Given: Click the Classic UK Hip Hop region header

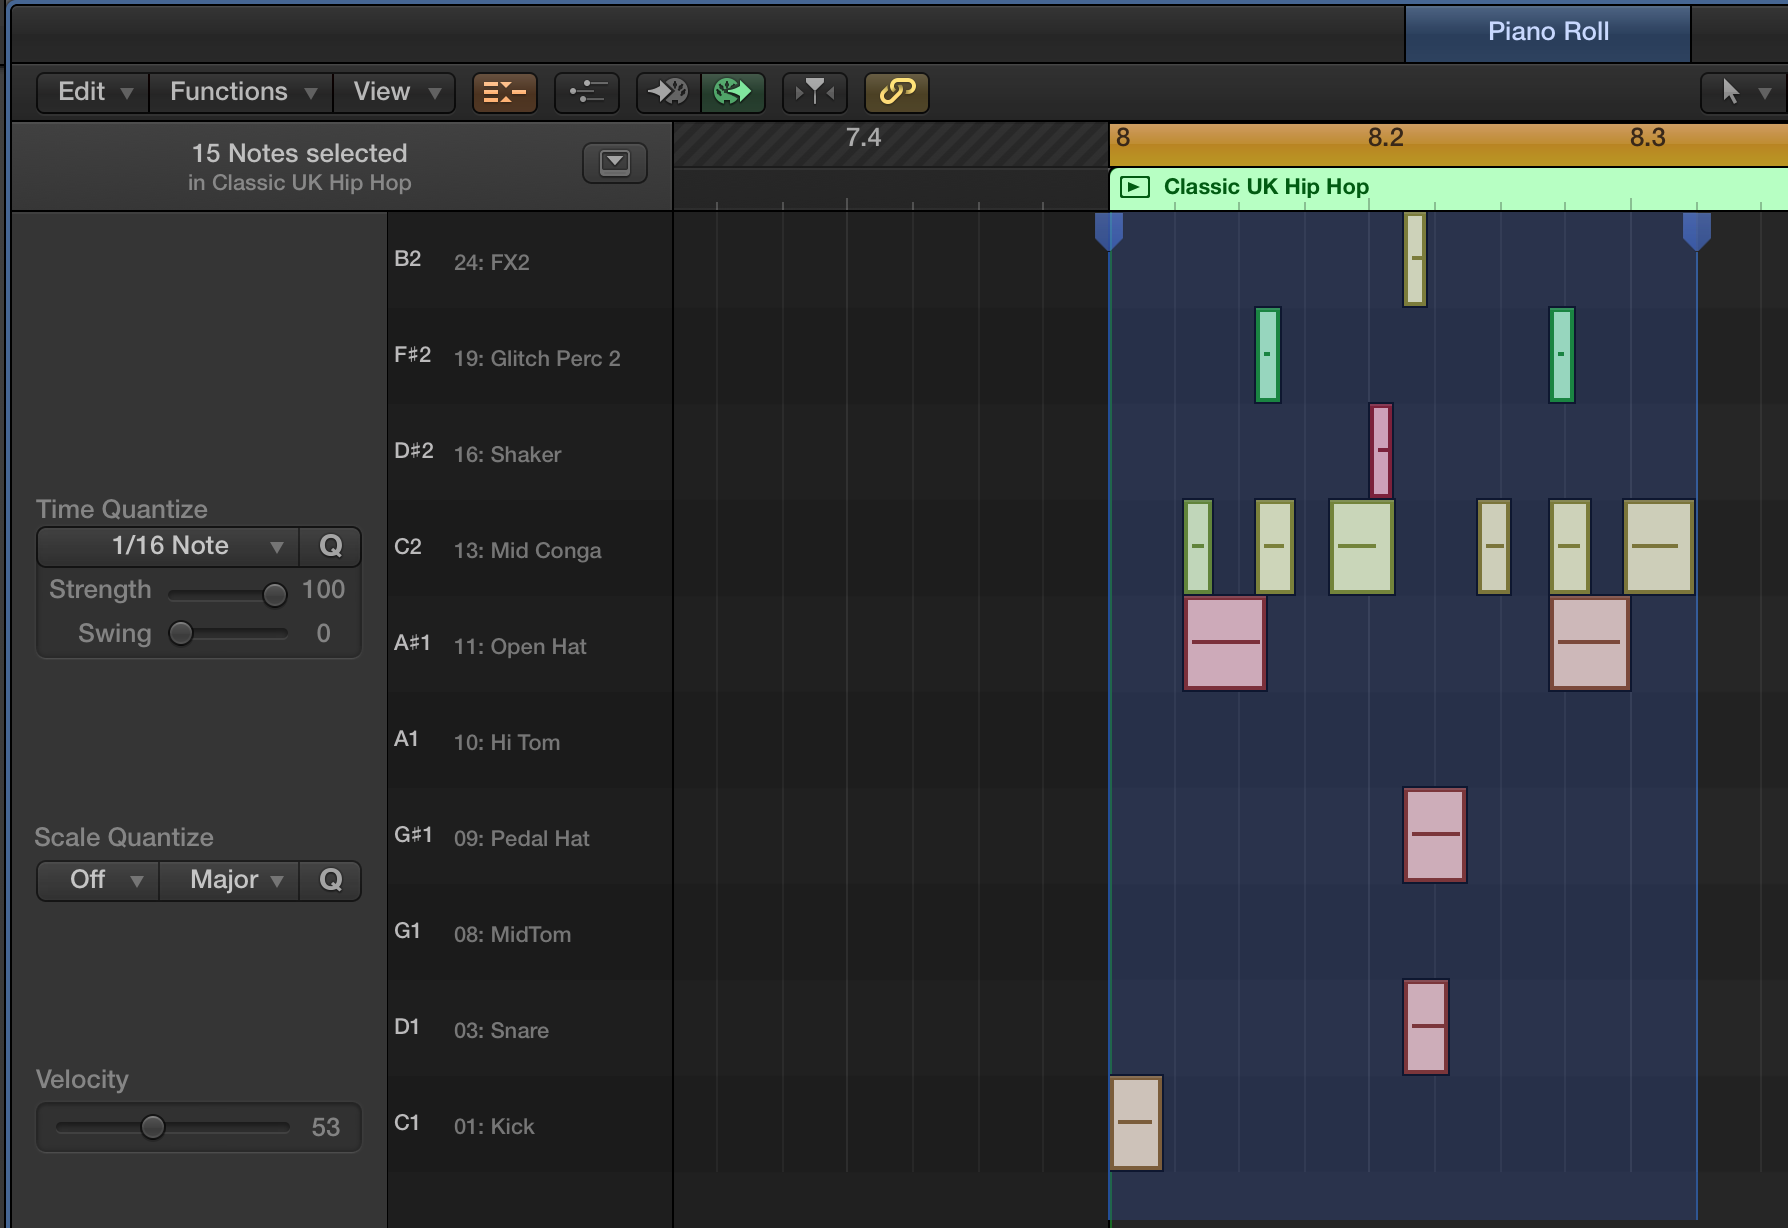Looking at the screenshot, I should 1448,188.
